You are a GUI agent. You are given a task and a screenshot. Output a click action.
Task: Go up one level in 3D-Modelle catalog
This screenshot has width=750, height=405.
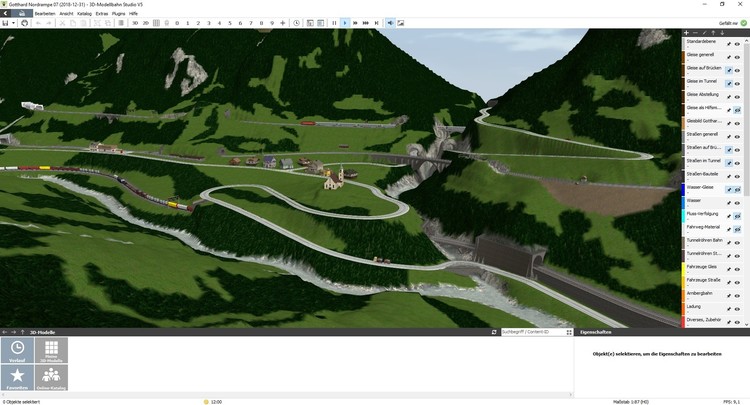(22, 332)
